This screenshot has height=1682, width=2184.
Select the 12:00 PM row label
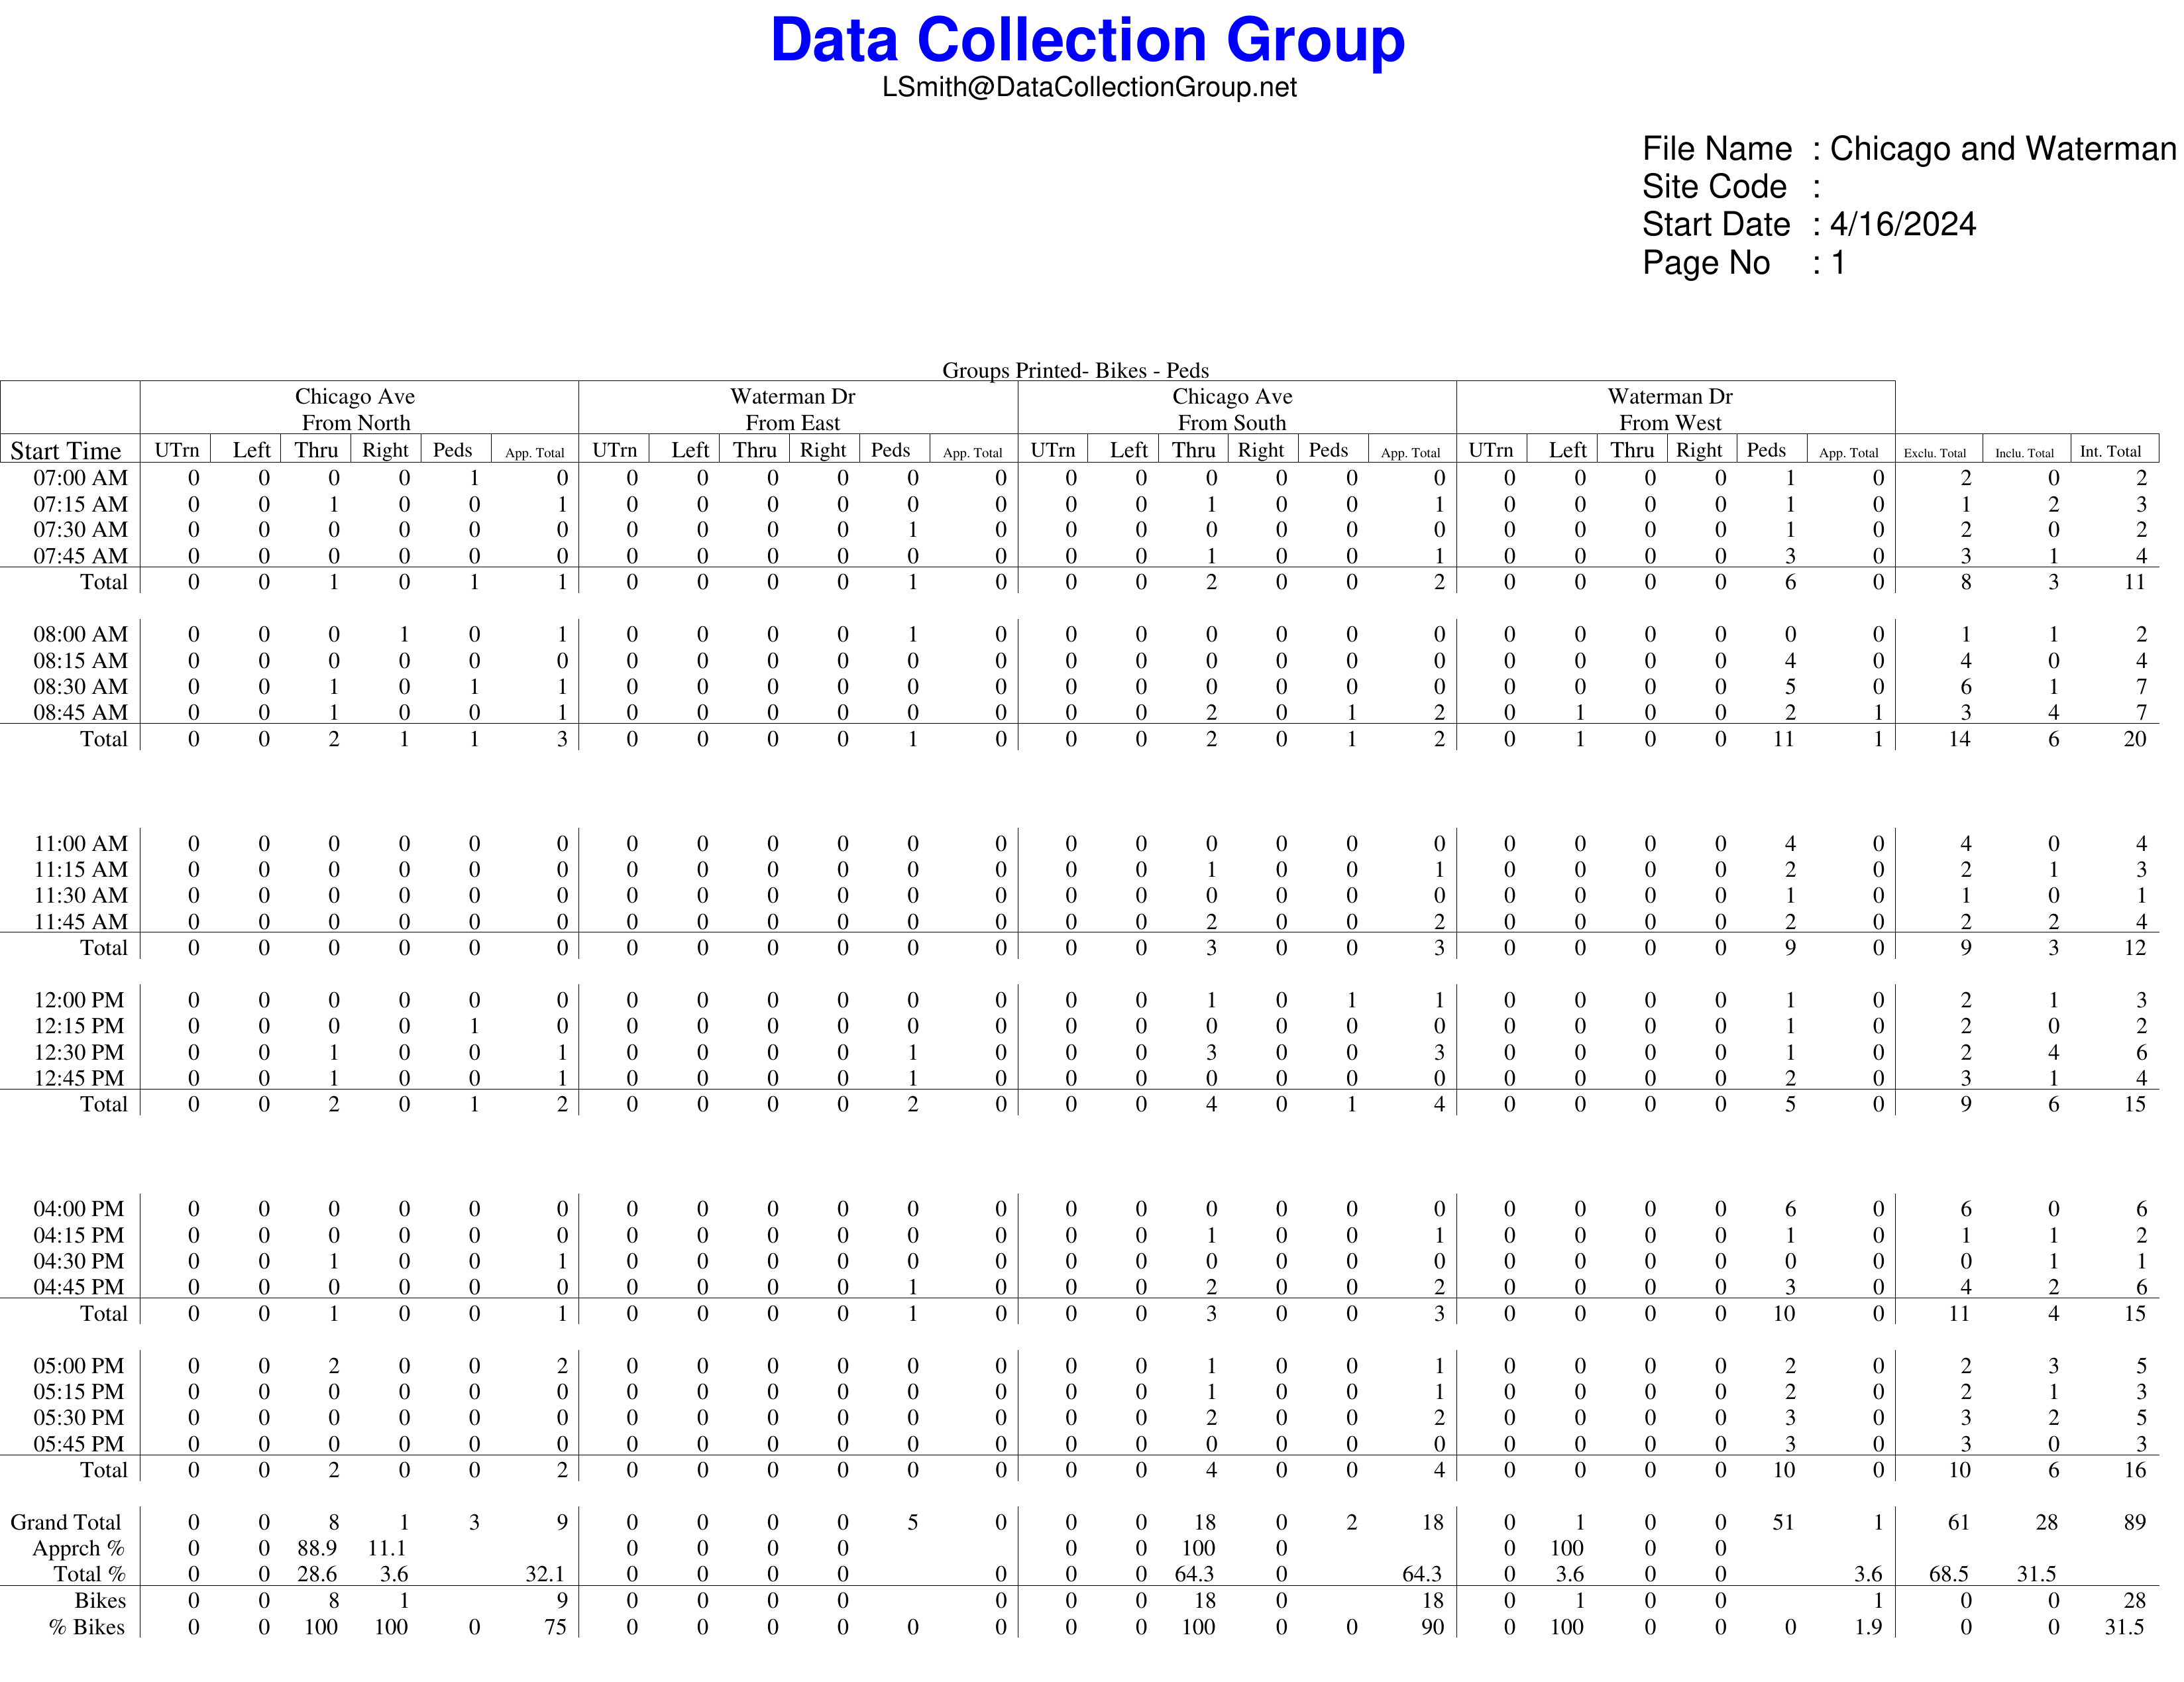pyautogui.click(x=79, y=1000)
